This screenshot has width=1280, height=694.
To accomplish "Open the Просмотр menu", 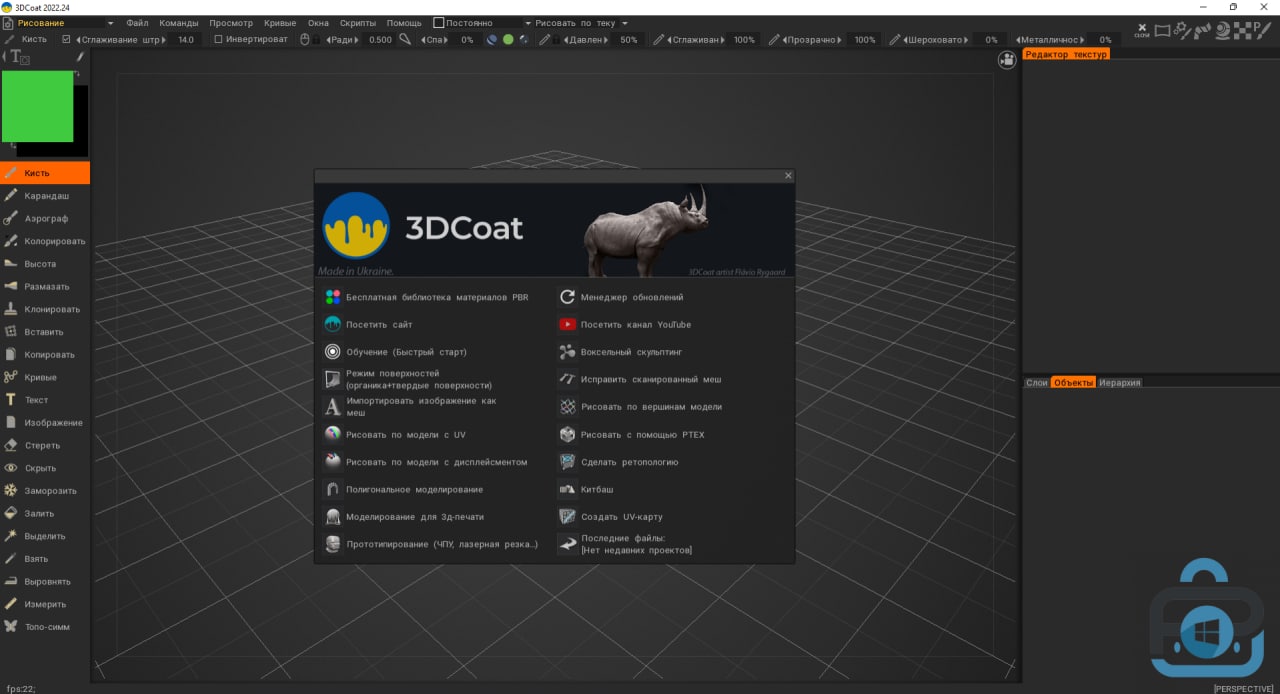I will coord(231,23).
